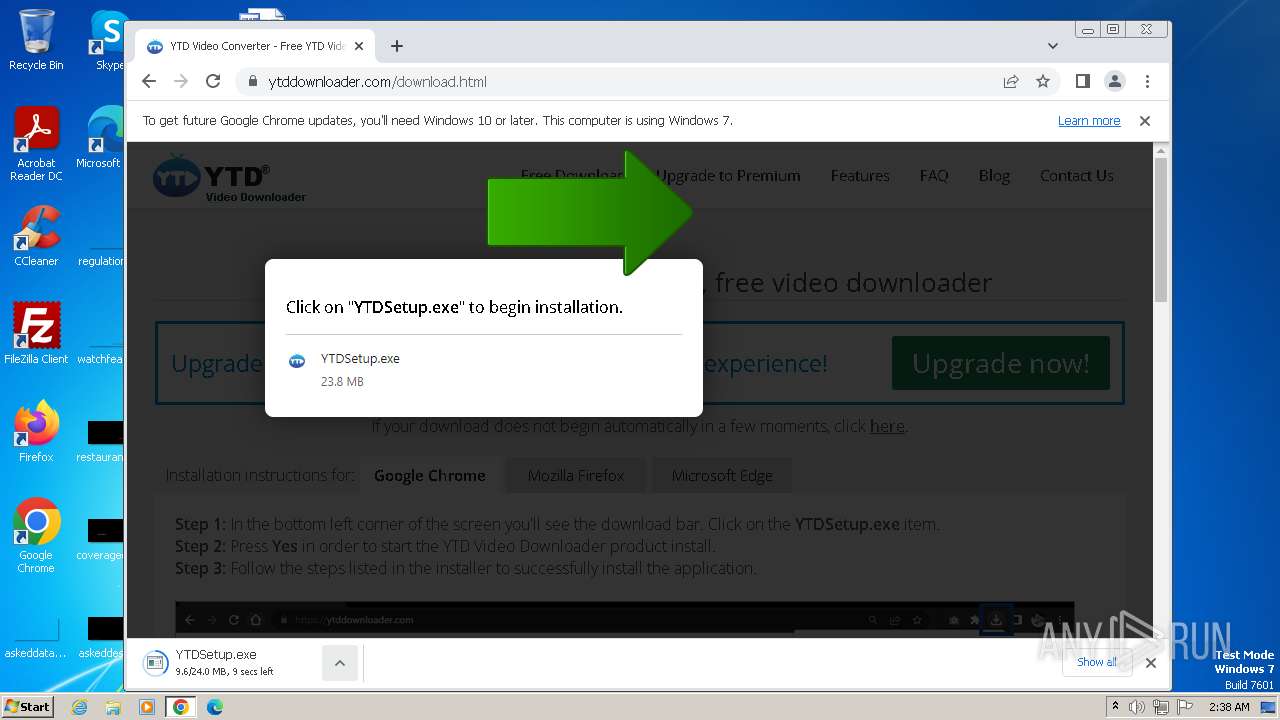
Task: Open the Contact Us page
Action: pos(1077,176)
